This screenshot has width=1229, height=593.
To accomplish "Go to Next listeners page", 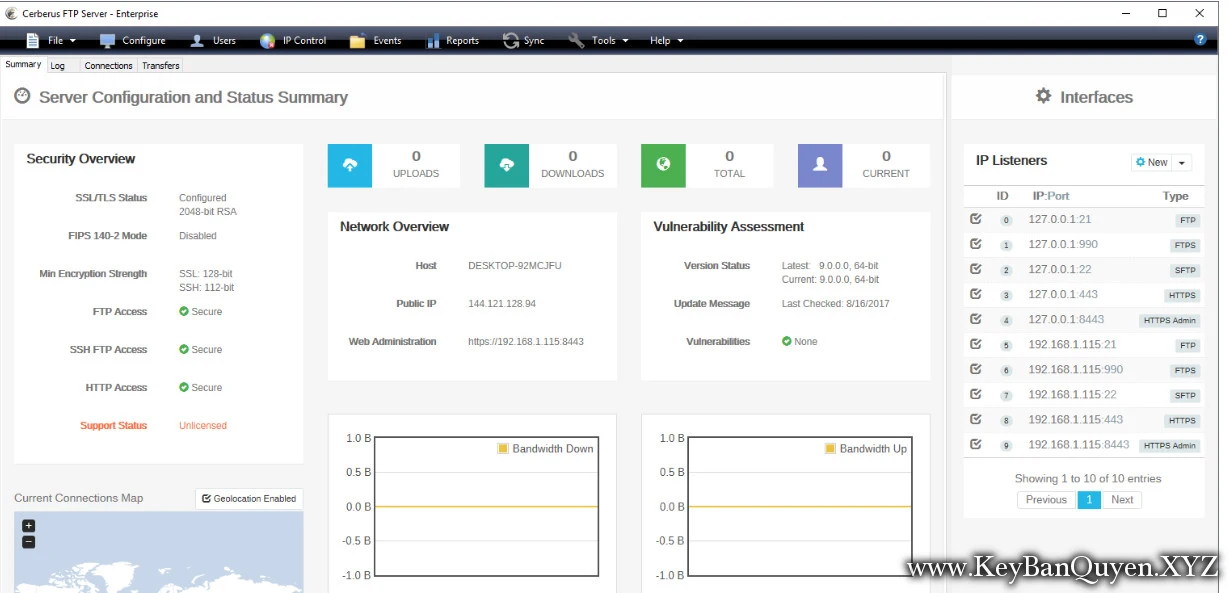I will [1122, 500].
